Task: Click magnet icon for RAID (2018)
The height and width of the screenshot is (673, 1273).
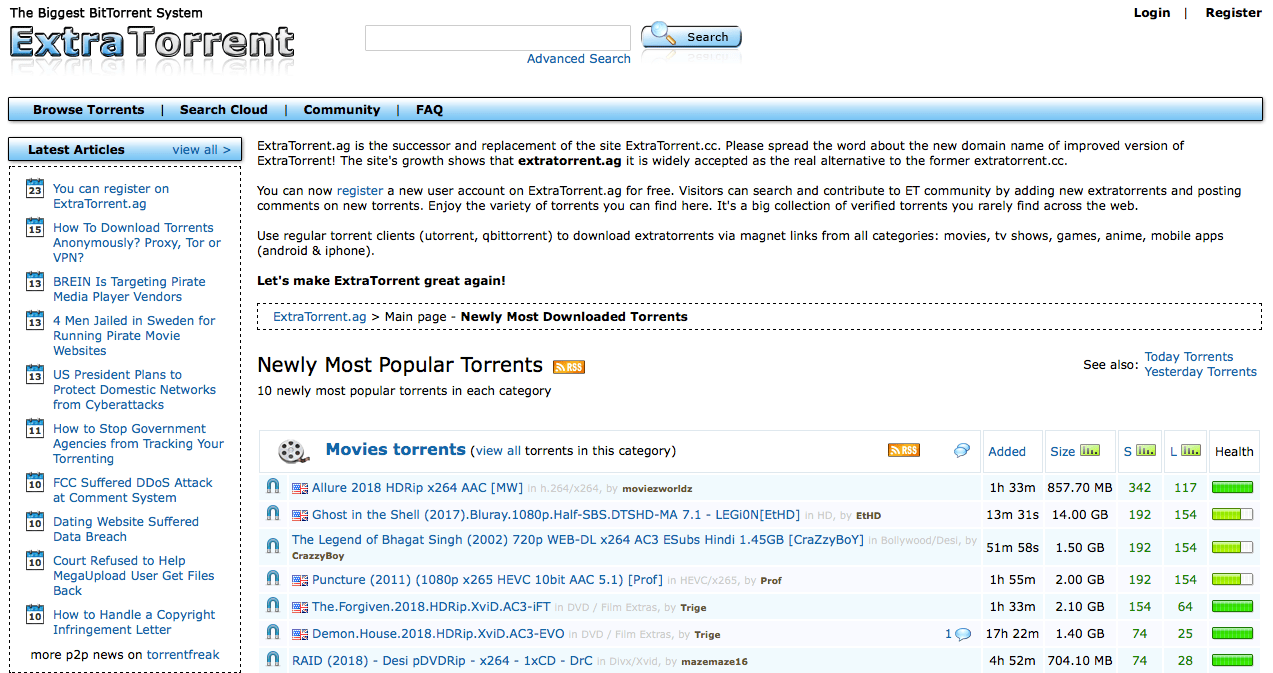Action: (x=273, y=660)
